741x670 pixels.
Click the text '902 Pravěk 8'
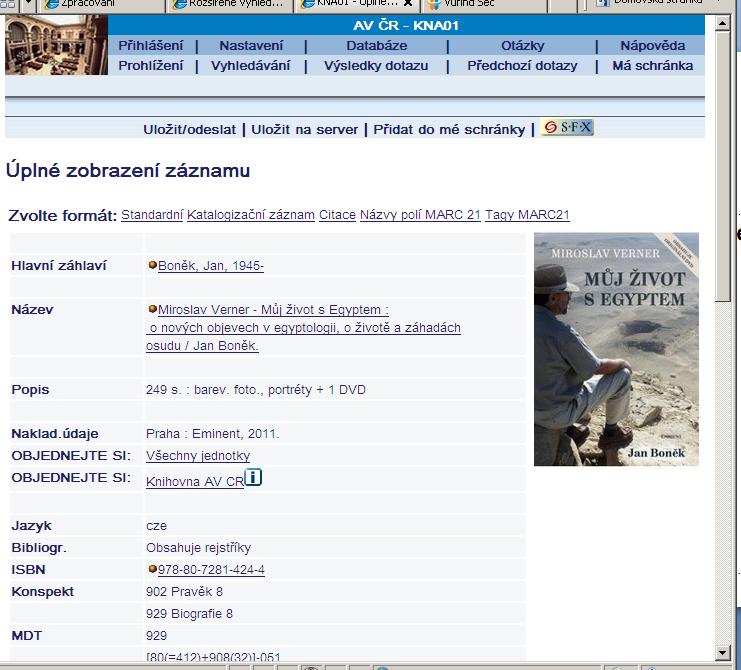click(x=184, y=592)
